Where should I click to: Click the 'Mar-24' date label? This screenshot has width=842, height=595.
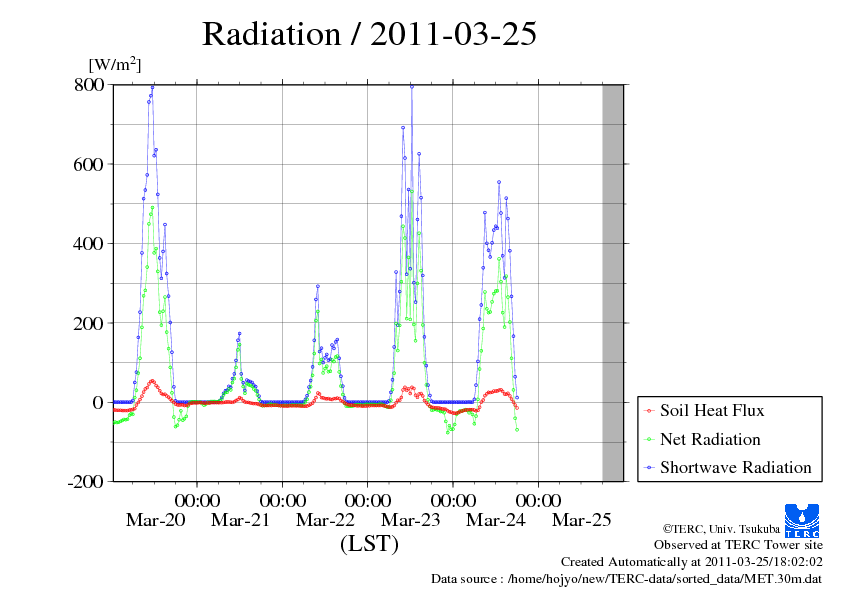tap(496, 520)
